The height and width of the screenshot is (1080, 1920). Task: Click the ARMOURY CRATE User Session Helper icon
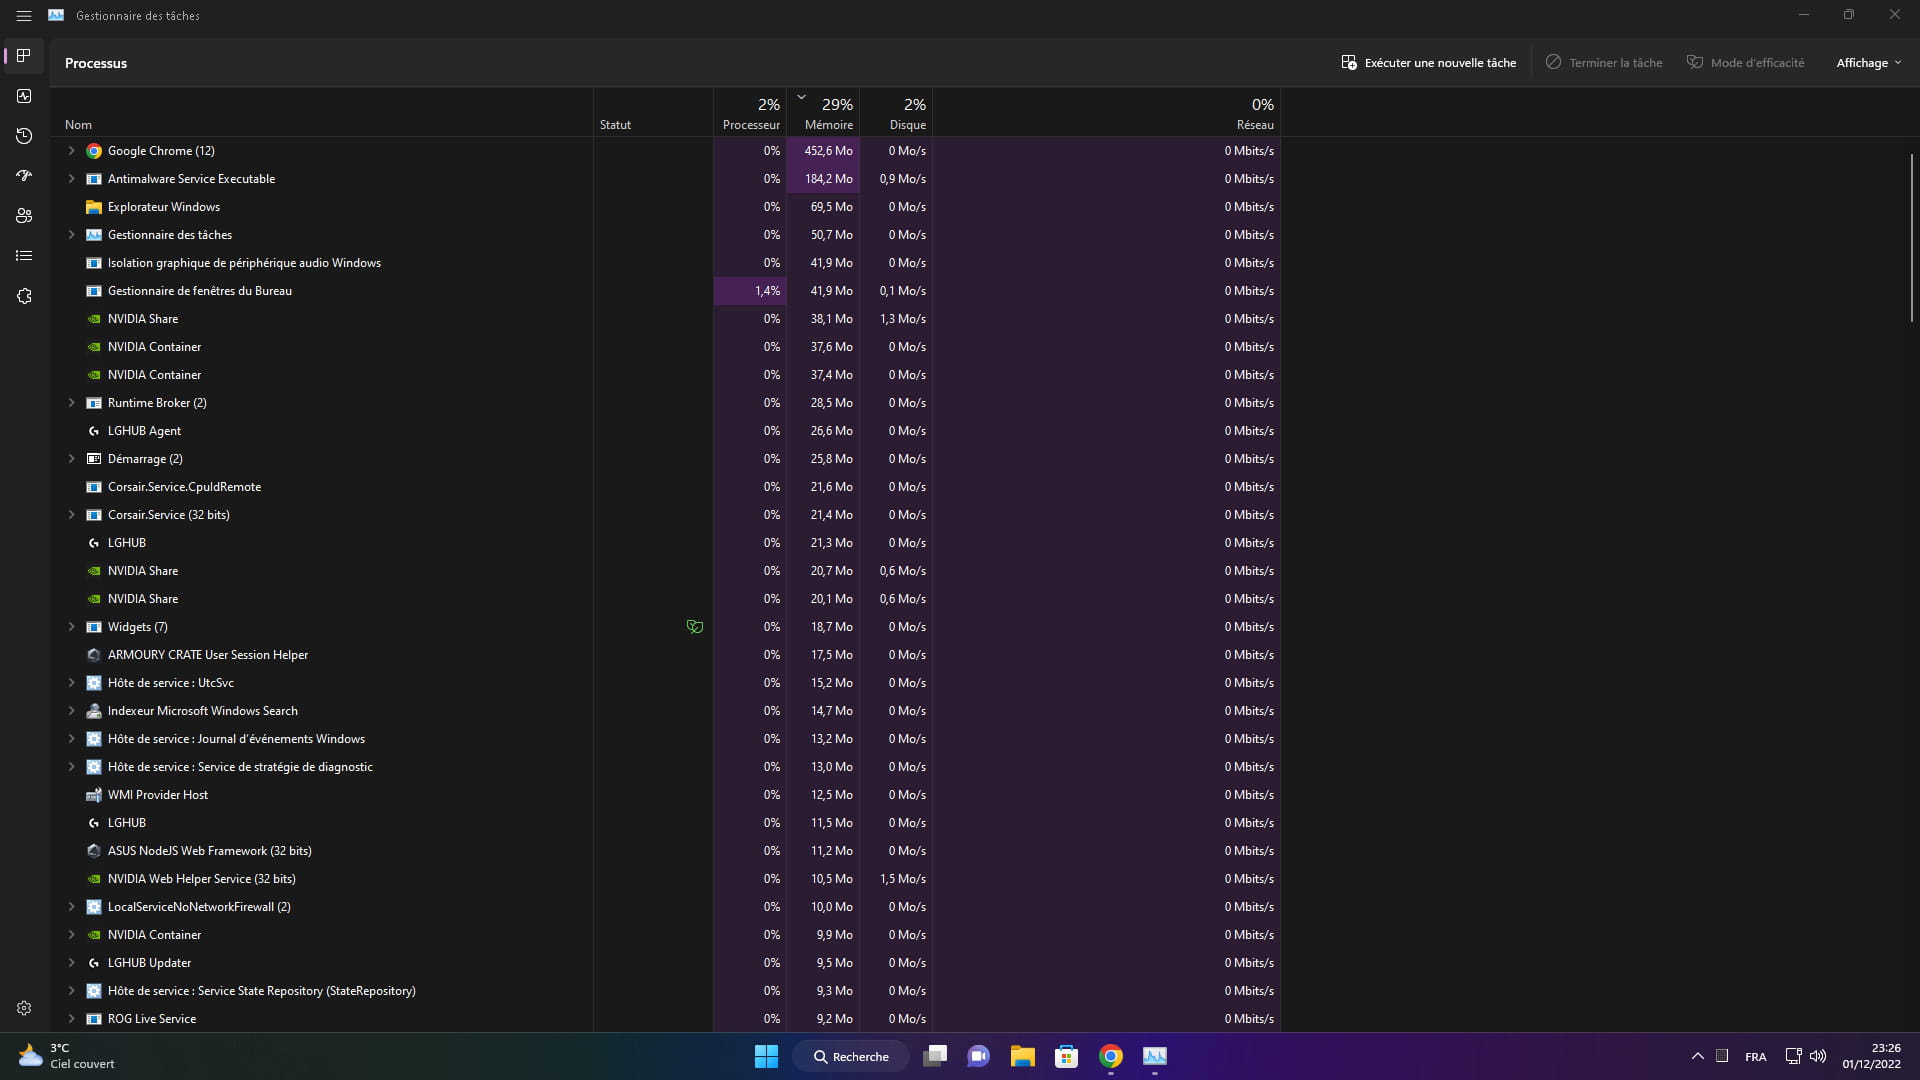point(94,655)
